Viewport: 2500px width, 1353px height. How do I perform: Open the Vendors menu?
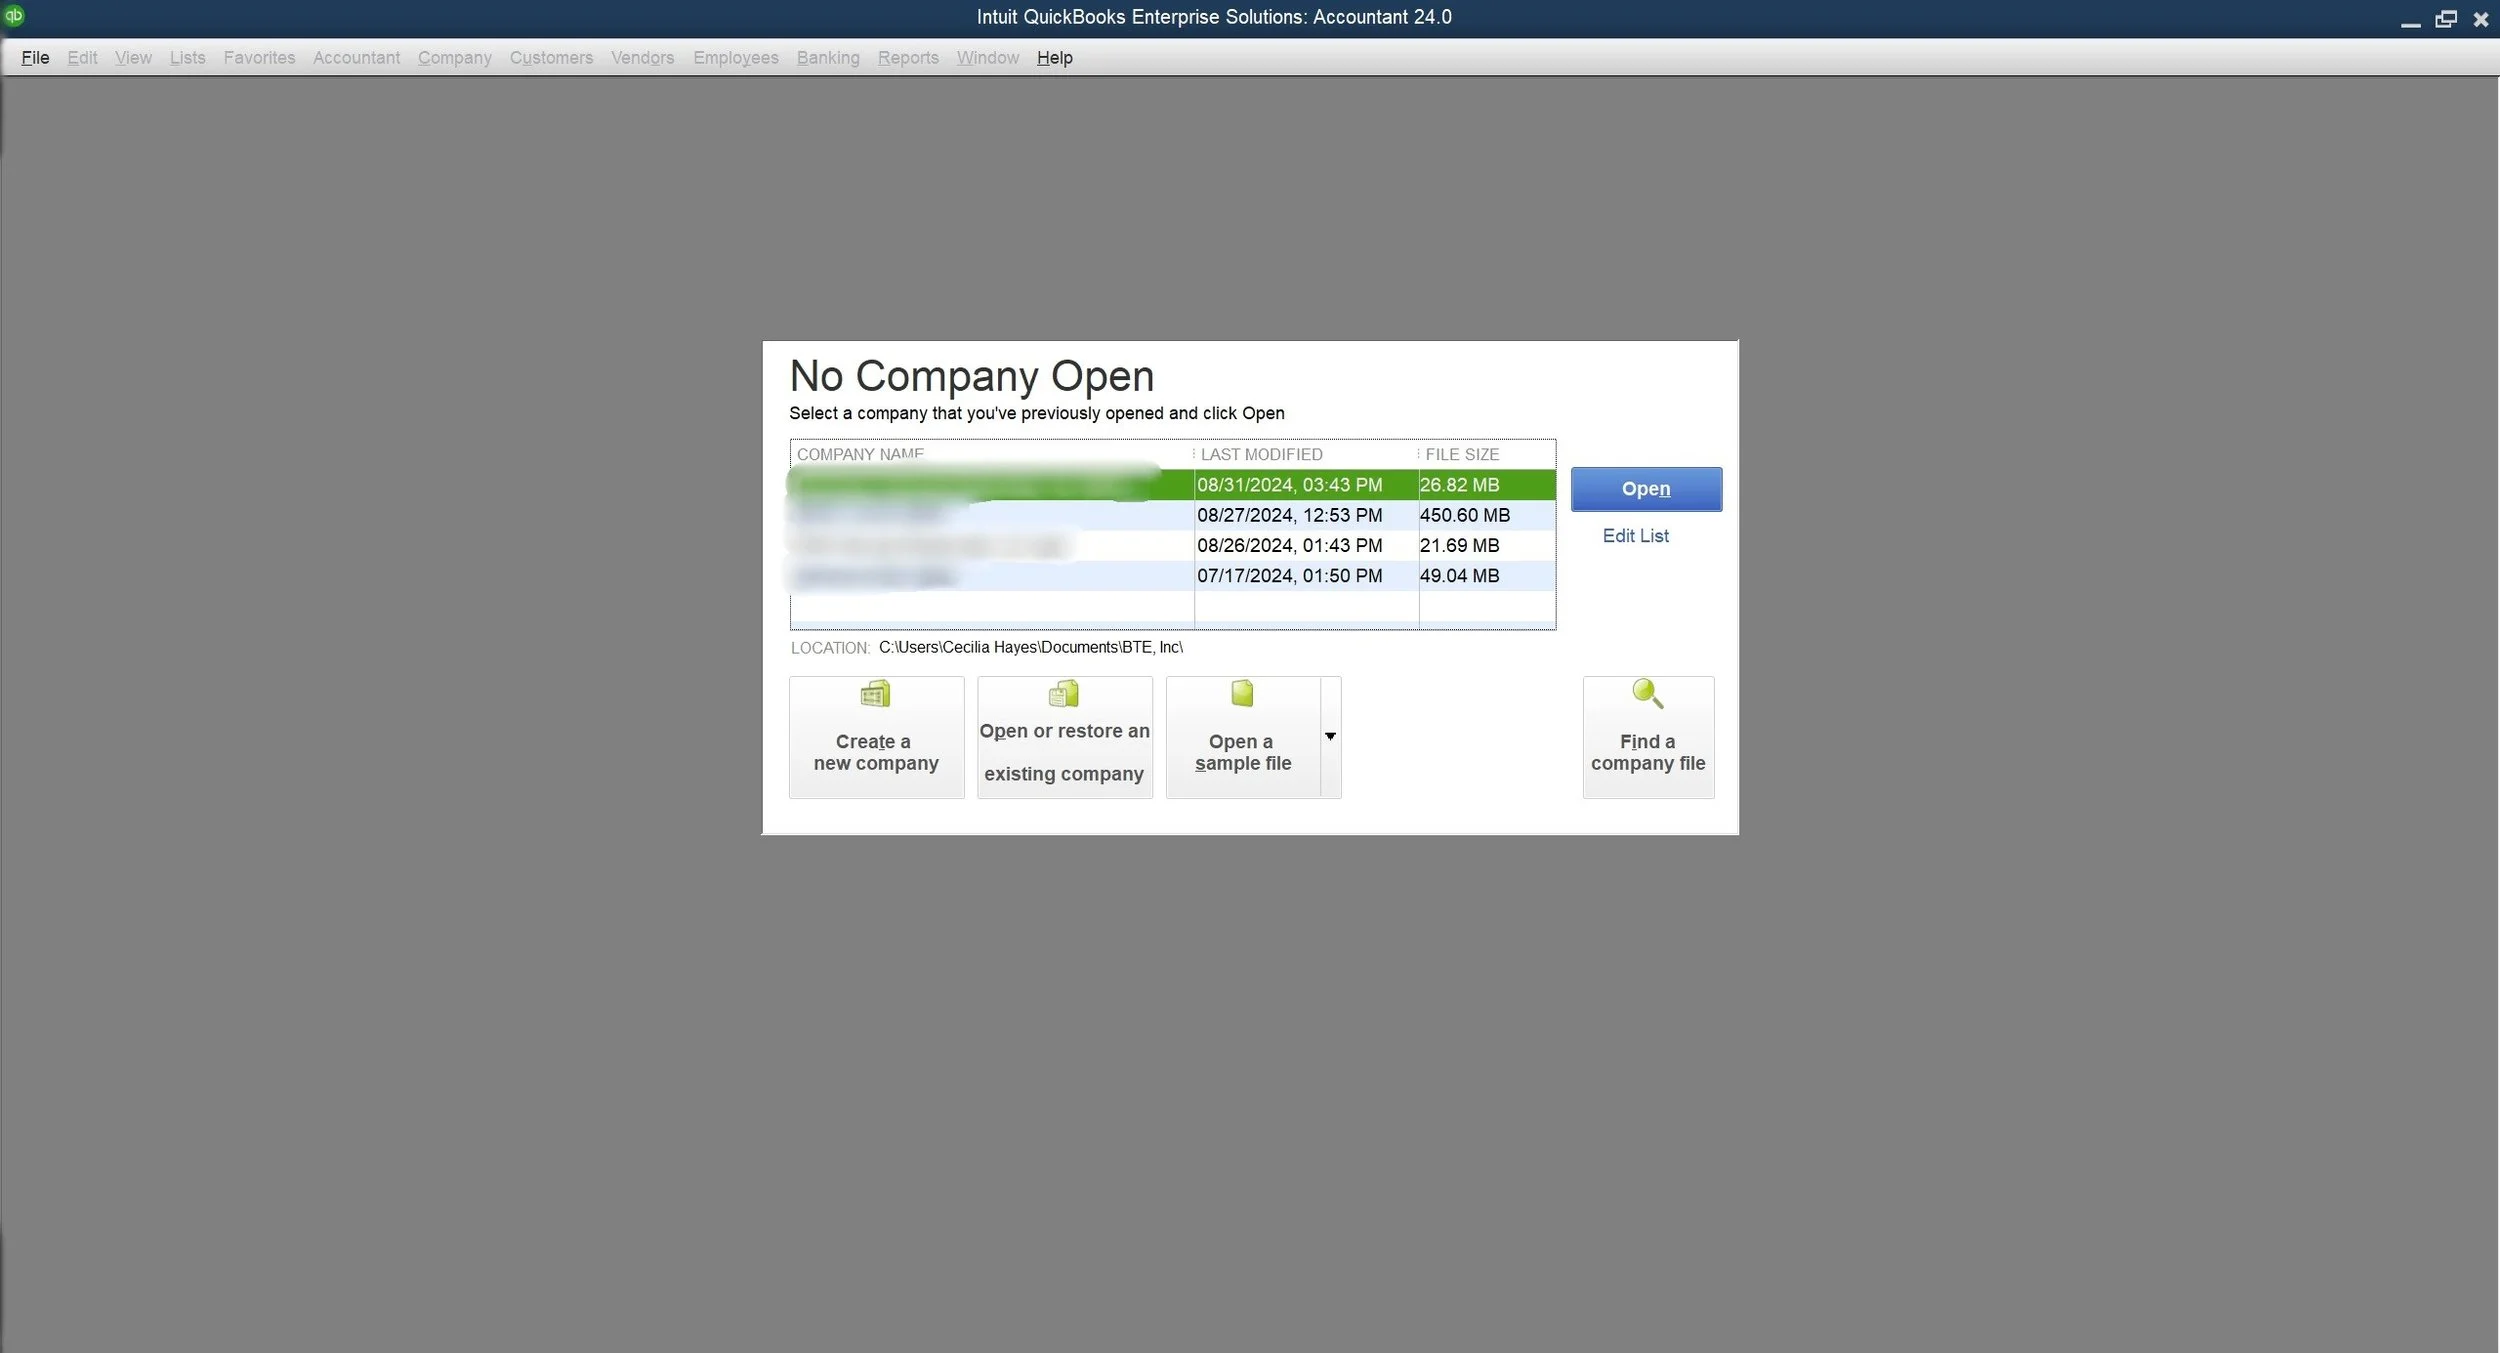(x=642, y=58)
